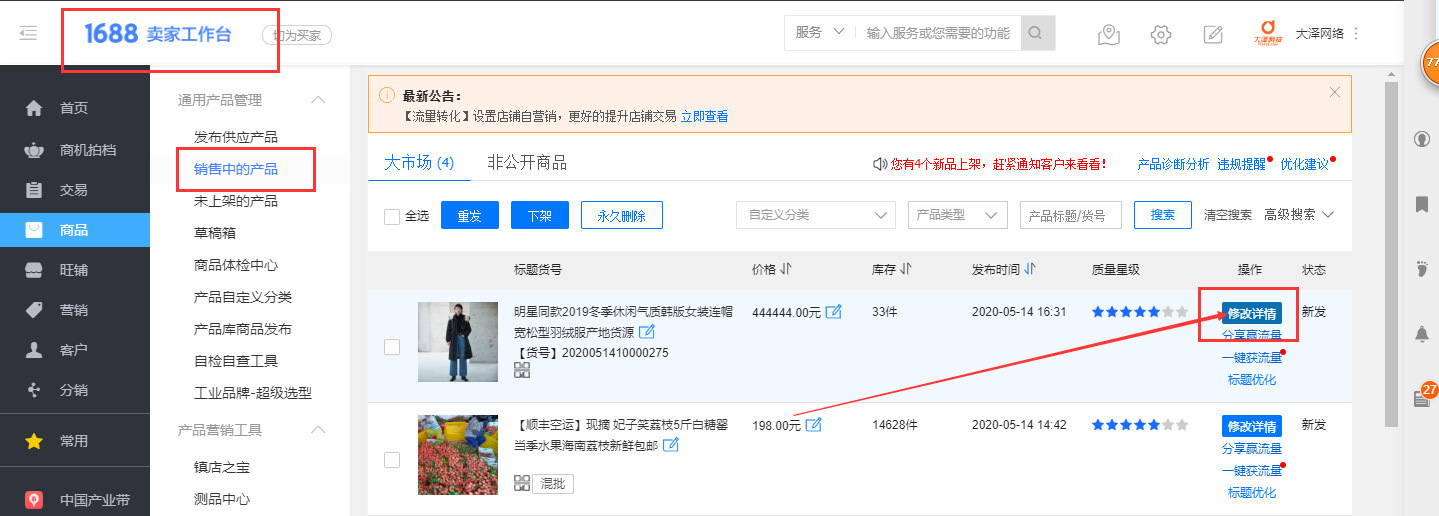Open the 首页 home icon in sidebar

click(x=34, y=108)
